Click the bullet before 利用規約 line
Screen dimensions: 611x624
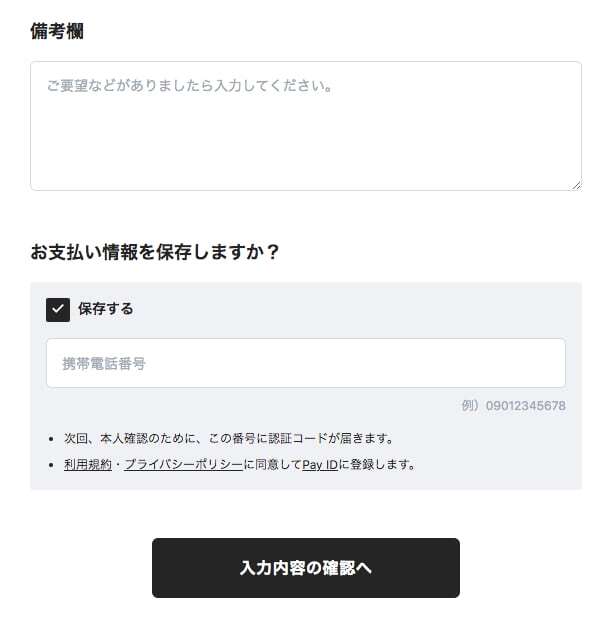(51, 466)
